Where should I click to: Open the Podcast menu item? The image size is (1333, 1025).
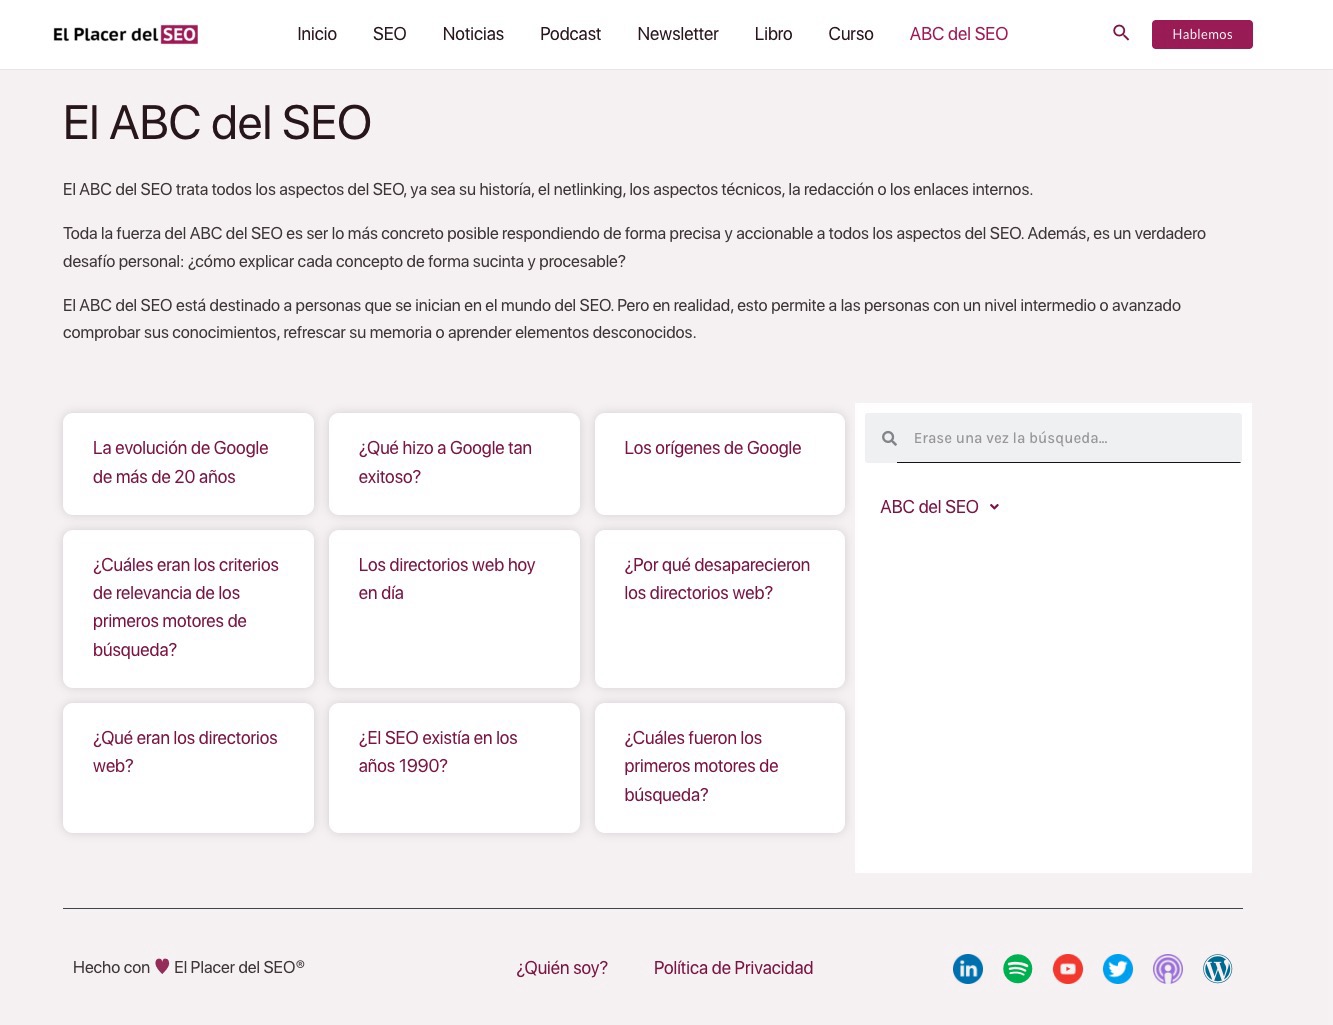[x=570, y=34]
